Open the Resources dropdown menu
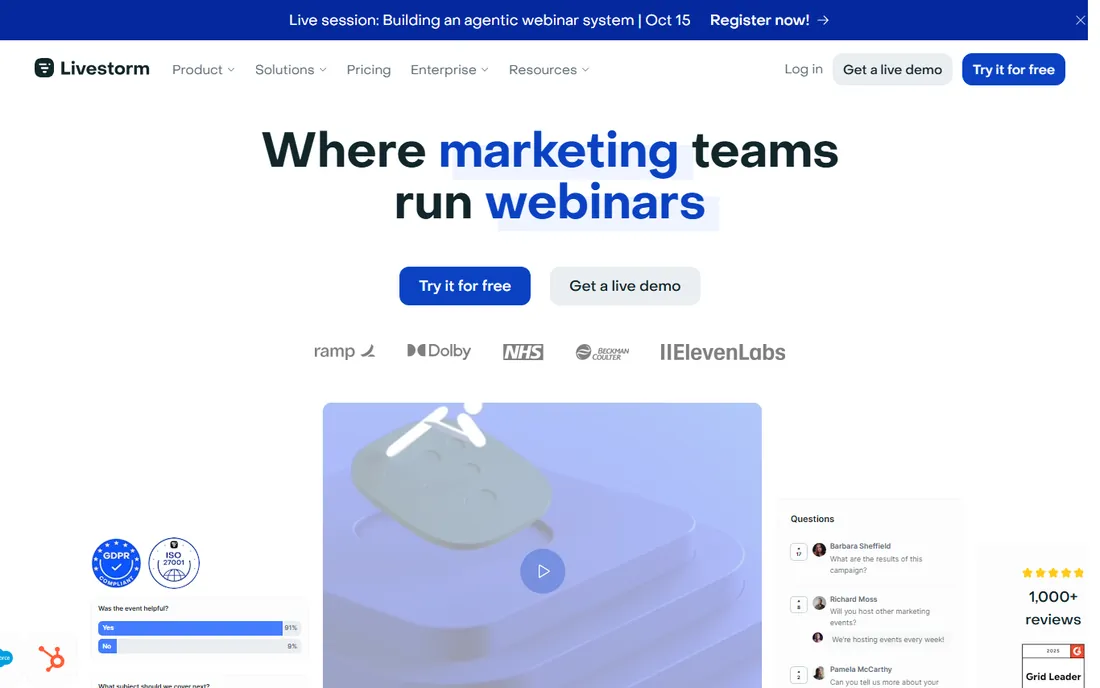 pyautogui.click(x=549, y=69)
